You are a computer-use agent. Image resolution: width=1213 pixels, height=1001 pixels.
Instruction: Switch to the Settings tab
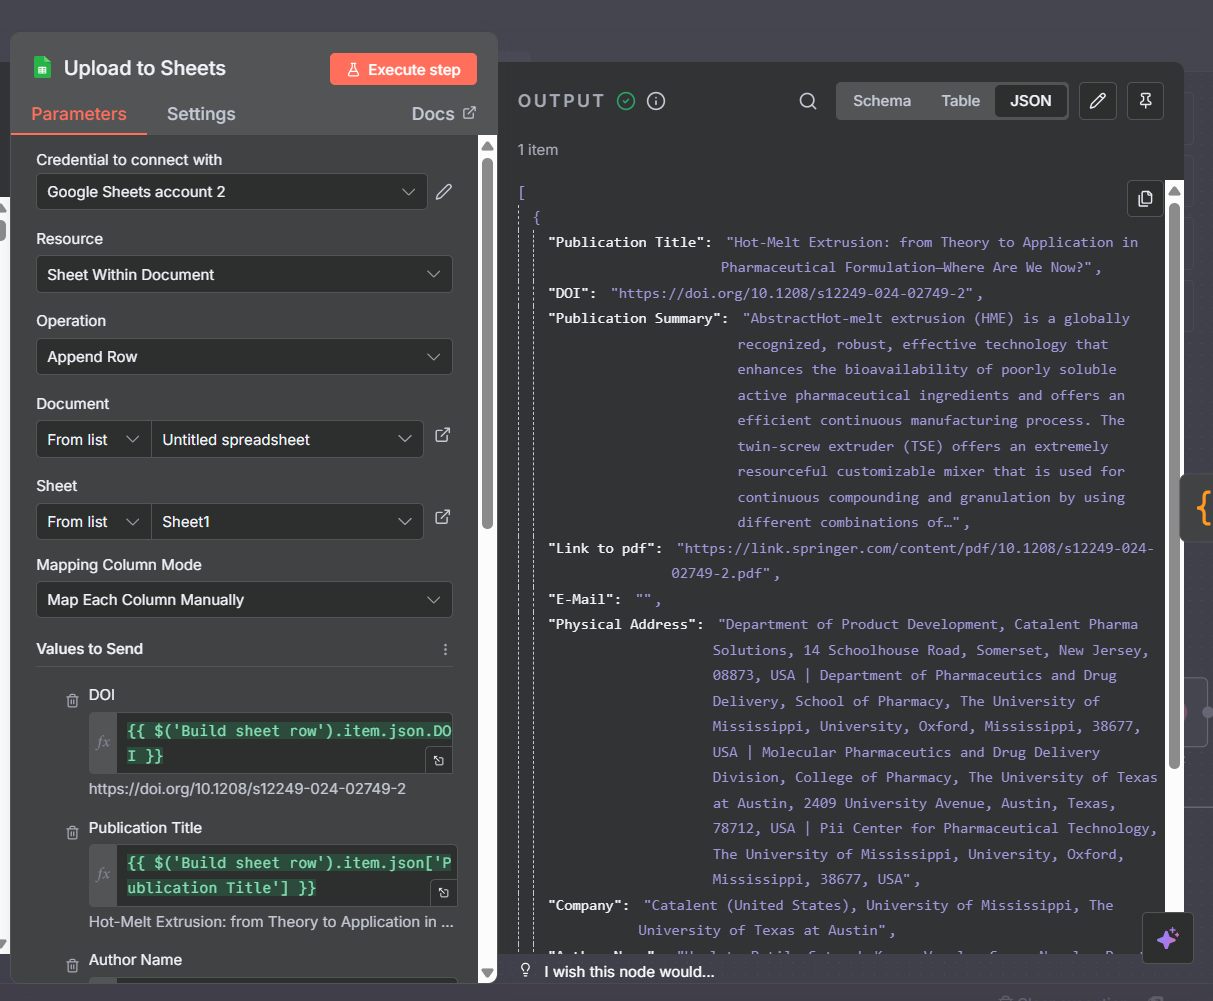click(201, 114)
